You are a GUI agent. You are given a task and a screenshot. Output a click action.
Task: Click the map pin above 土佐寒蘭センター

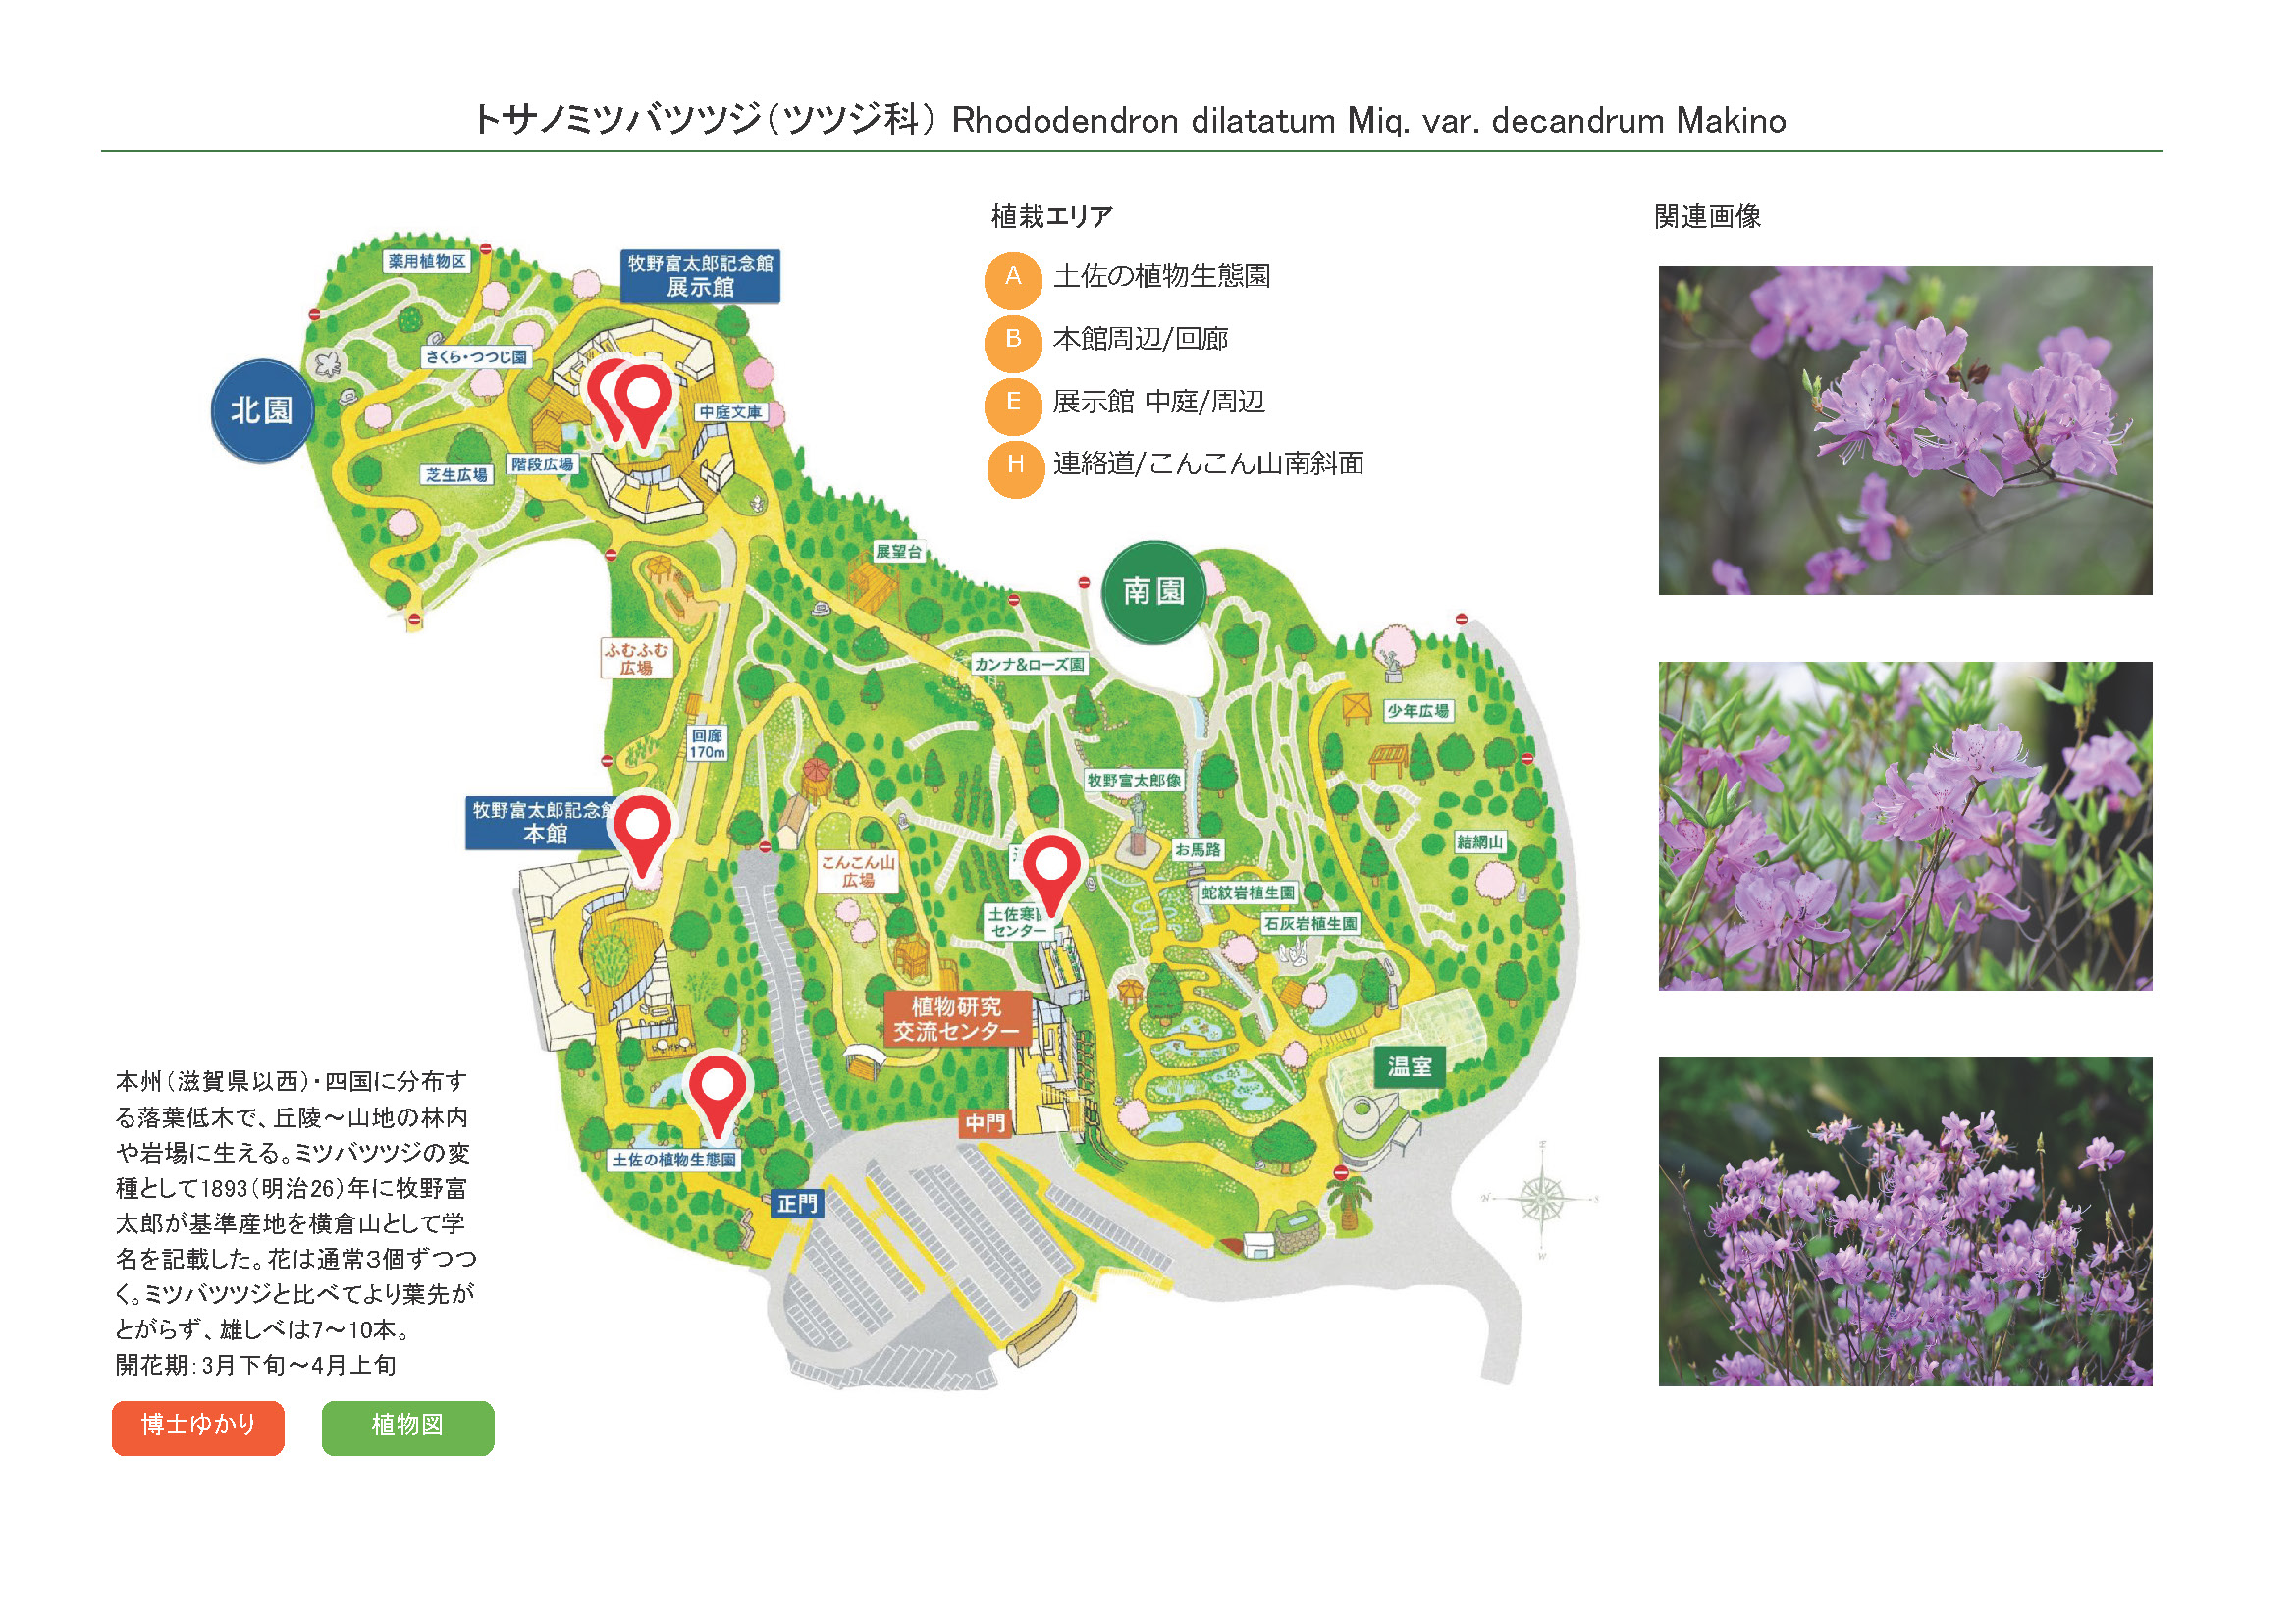1051,870
